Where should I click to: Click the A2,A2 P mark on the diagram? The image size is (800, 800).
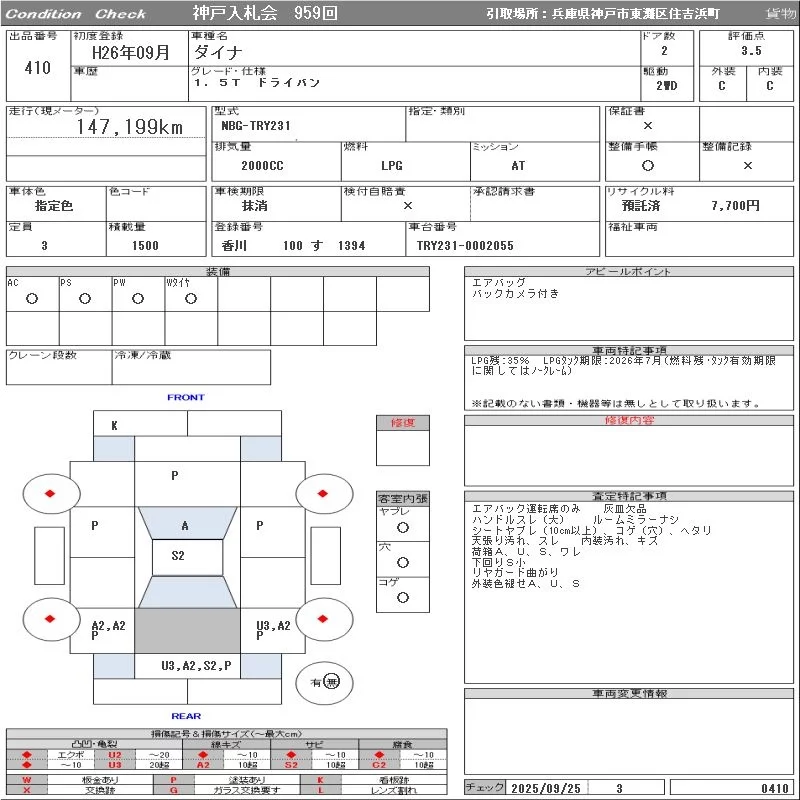(x=108, y=630)
